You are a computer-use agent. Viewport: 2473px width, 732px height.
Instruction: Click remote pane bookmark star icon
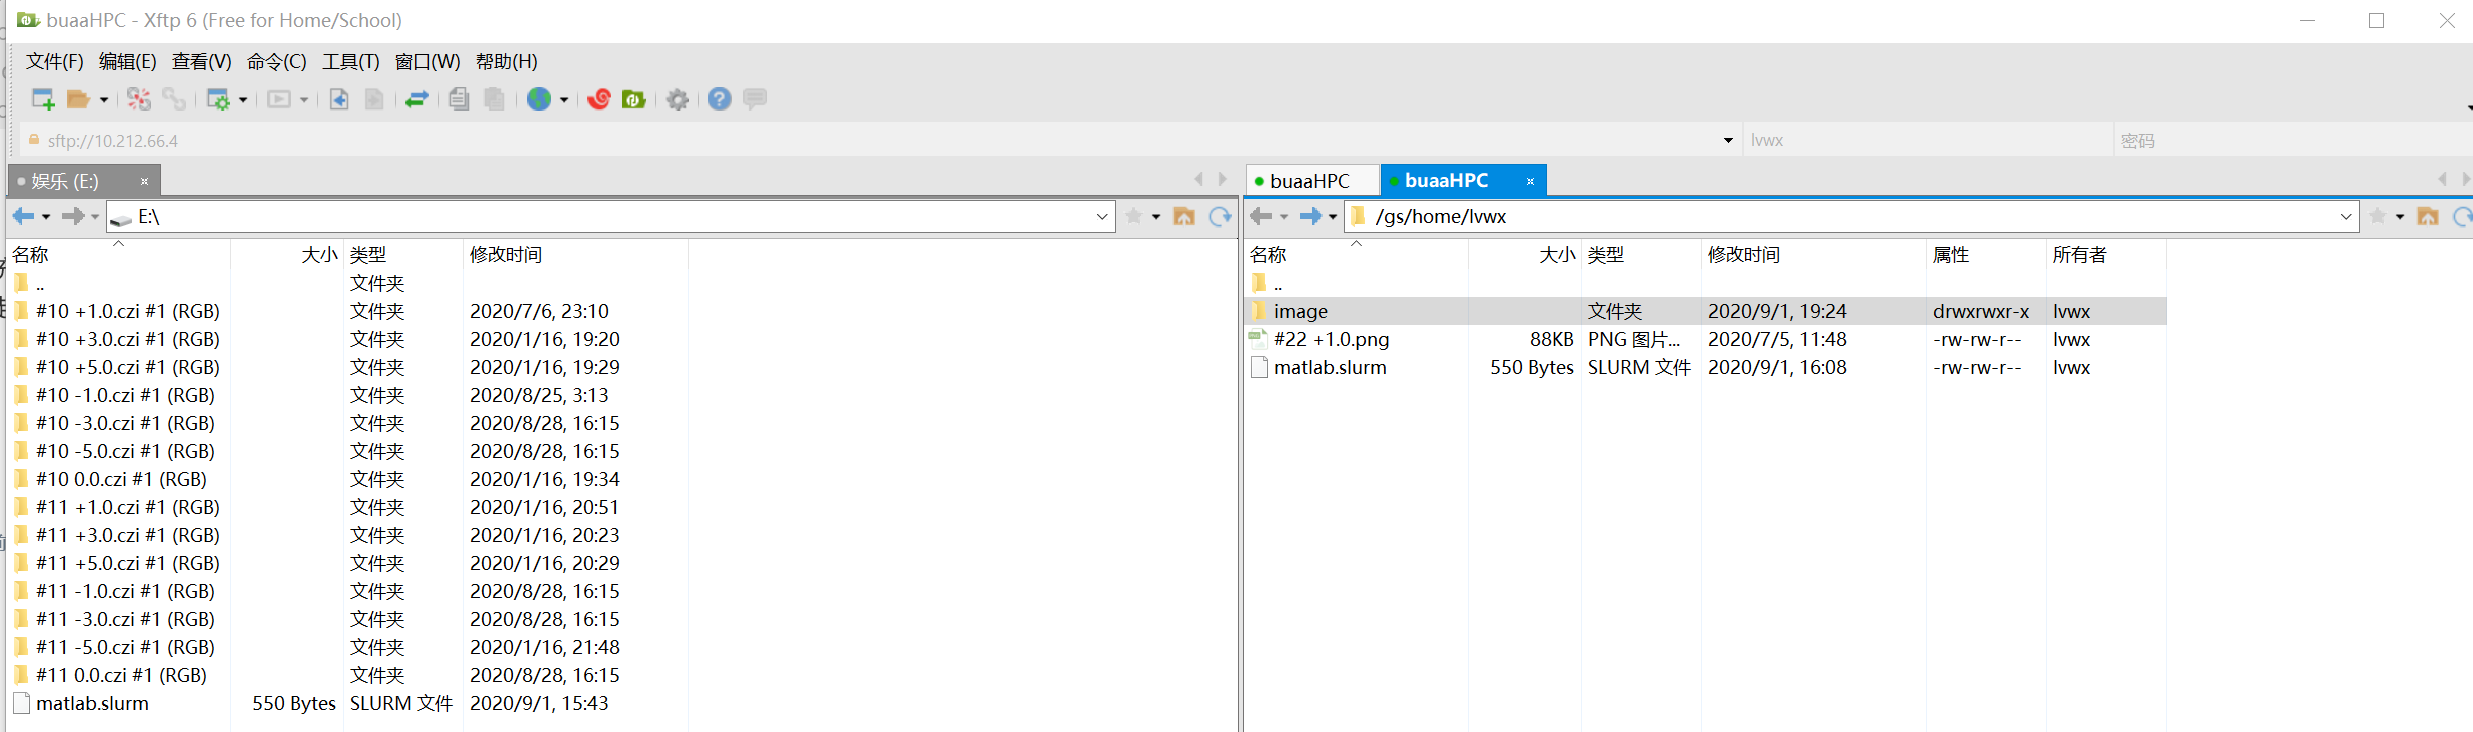point(2378,216)
